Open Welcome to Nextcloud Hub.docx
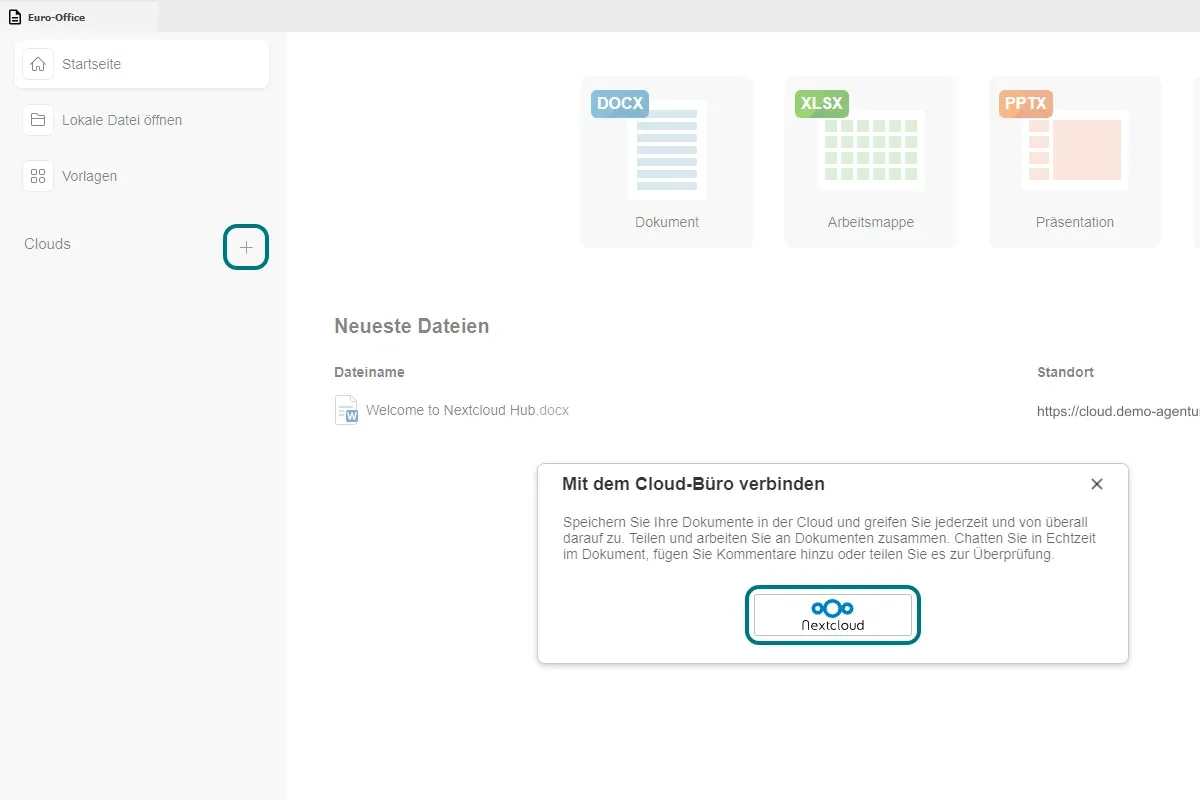1200x800 pixels. pyautogui.click(x=467, y=410)
